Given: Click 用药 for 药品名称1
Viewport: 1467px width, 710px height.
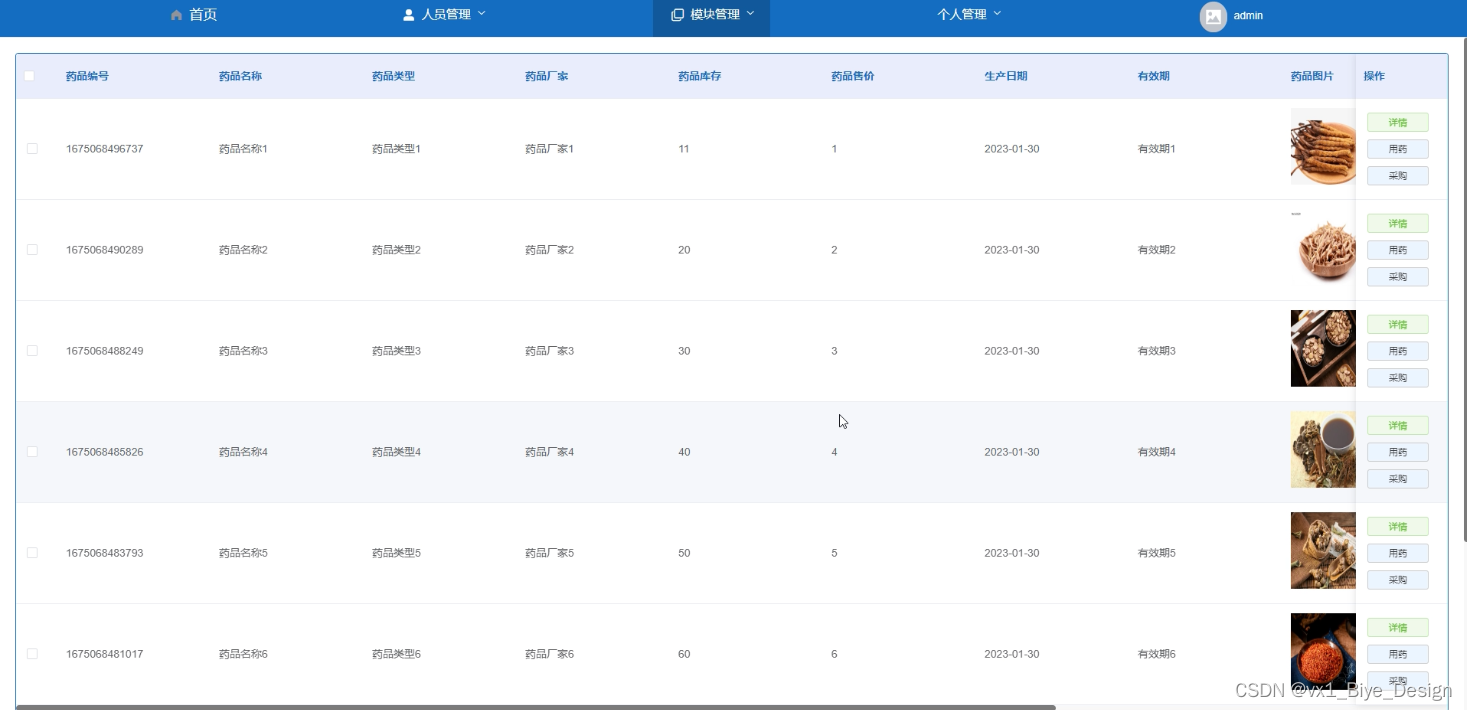Looking at the screenshot, I should pos(1398,150).
